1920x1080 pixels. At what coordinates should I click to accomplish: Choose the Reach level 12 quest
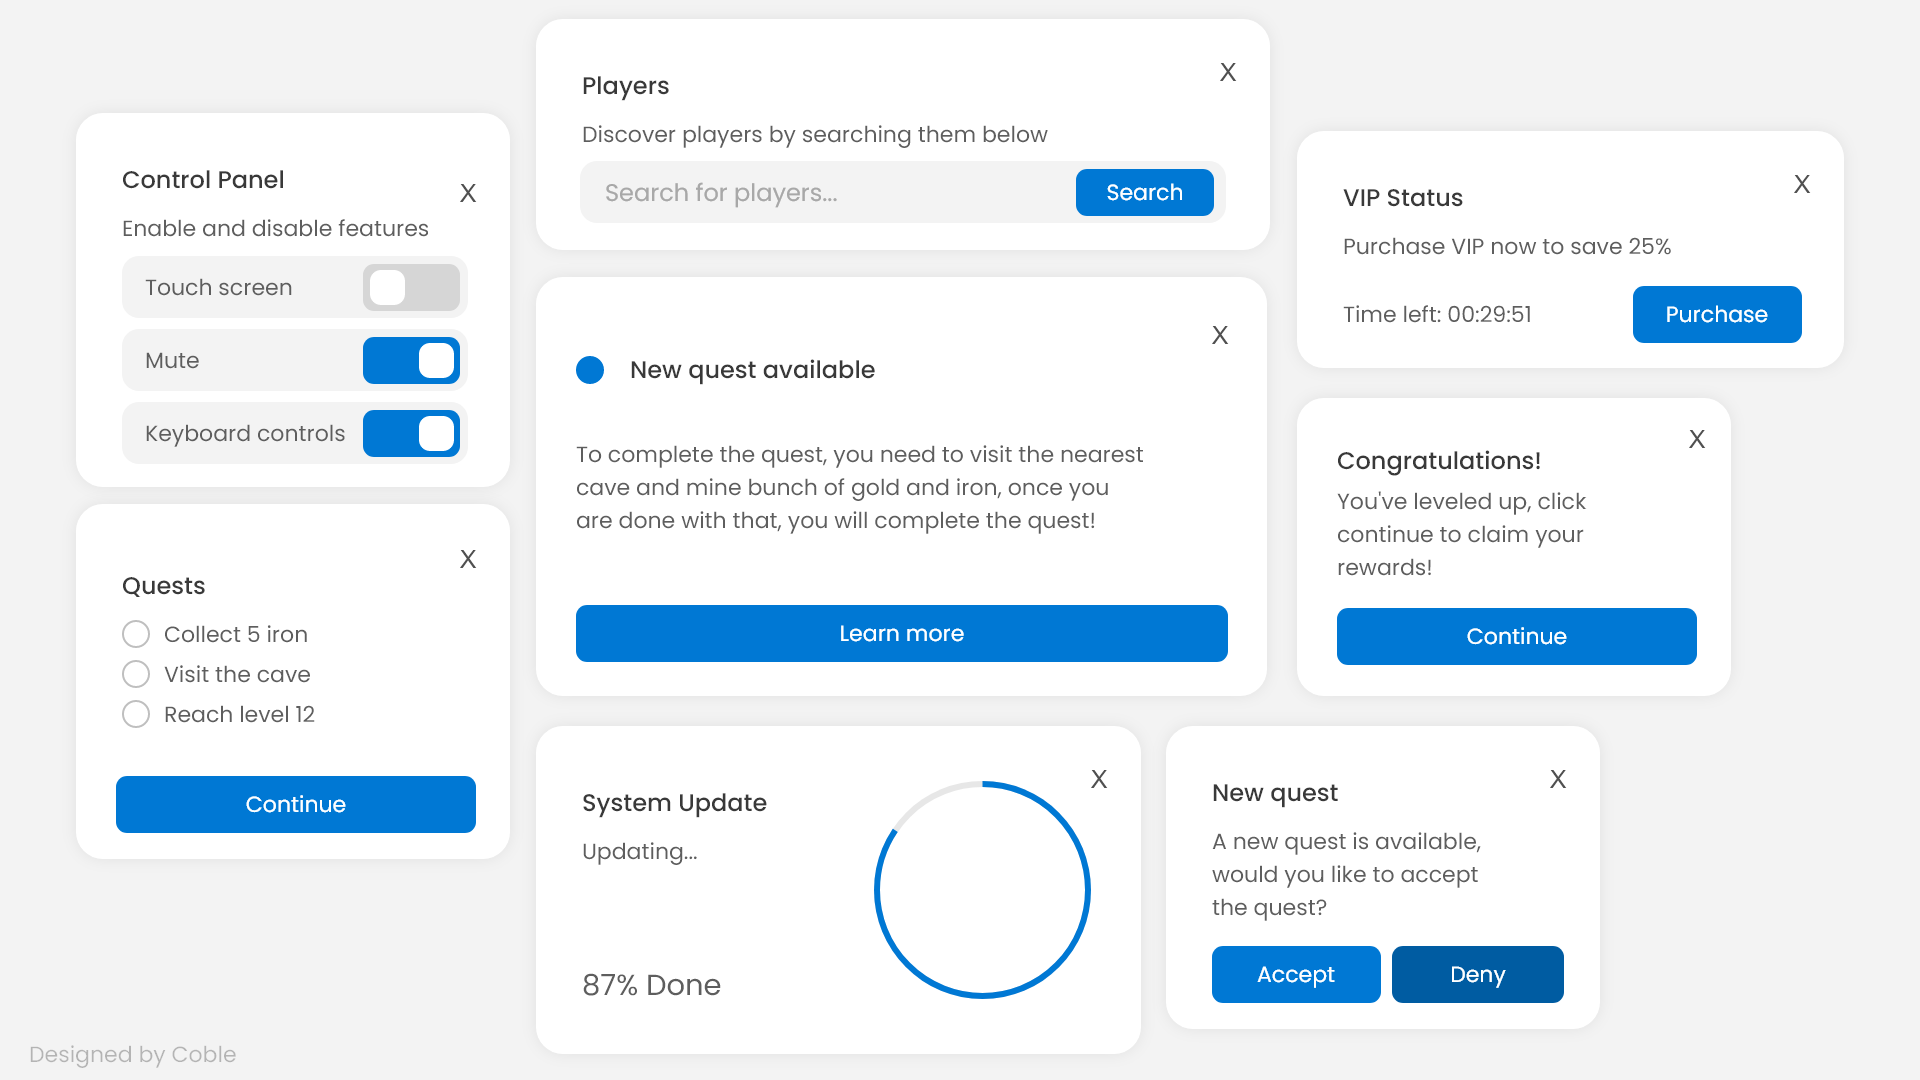click(x=136, y=714)
